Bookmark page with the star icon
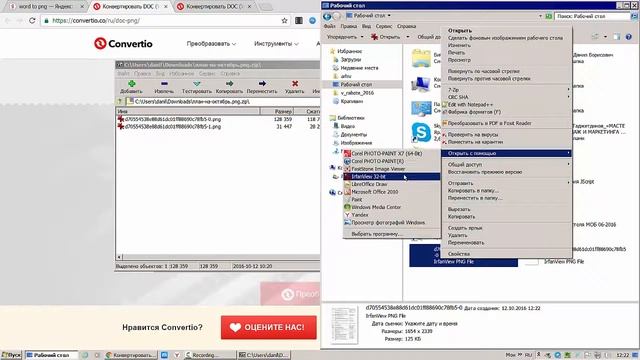Viewport: 640px width, 360px height. (284, 20)
